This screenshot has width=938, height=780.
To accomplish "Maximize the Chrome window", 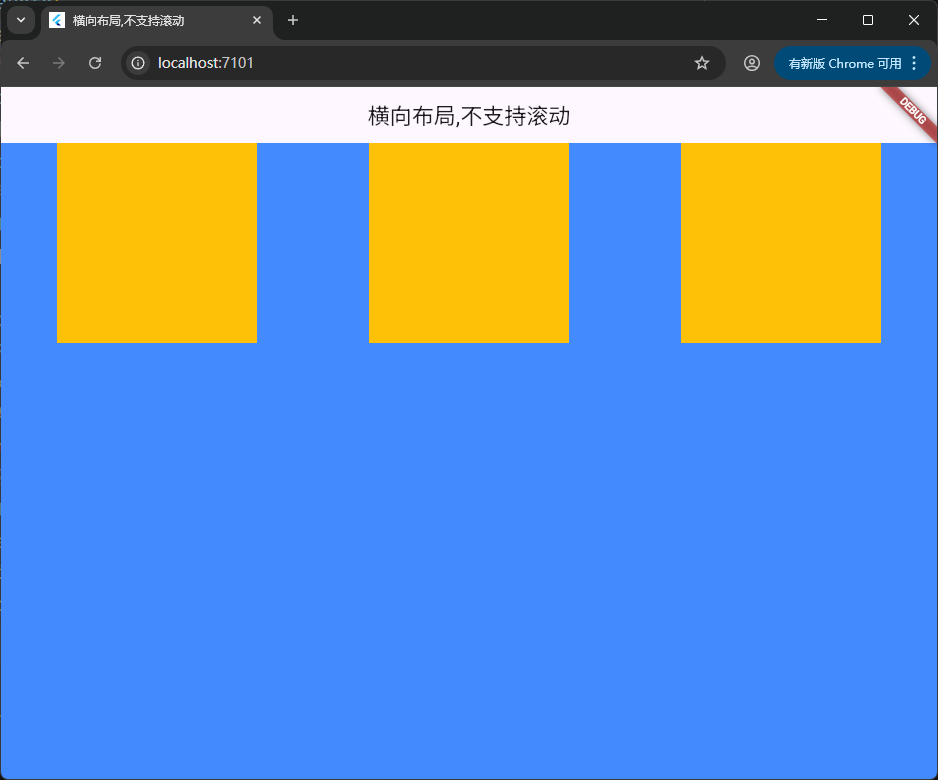I will point(868,20).
